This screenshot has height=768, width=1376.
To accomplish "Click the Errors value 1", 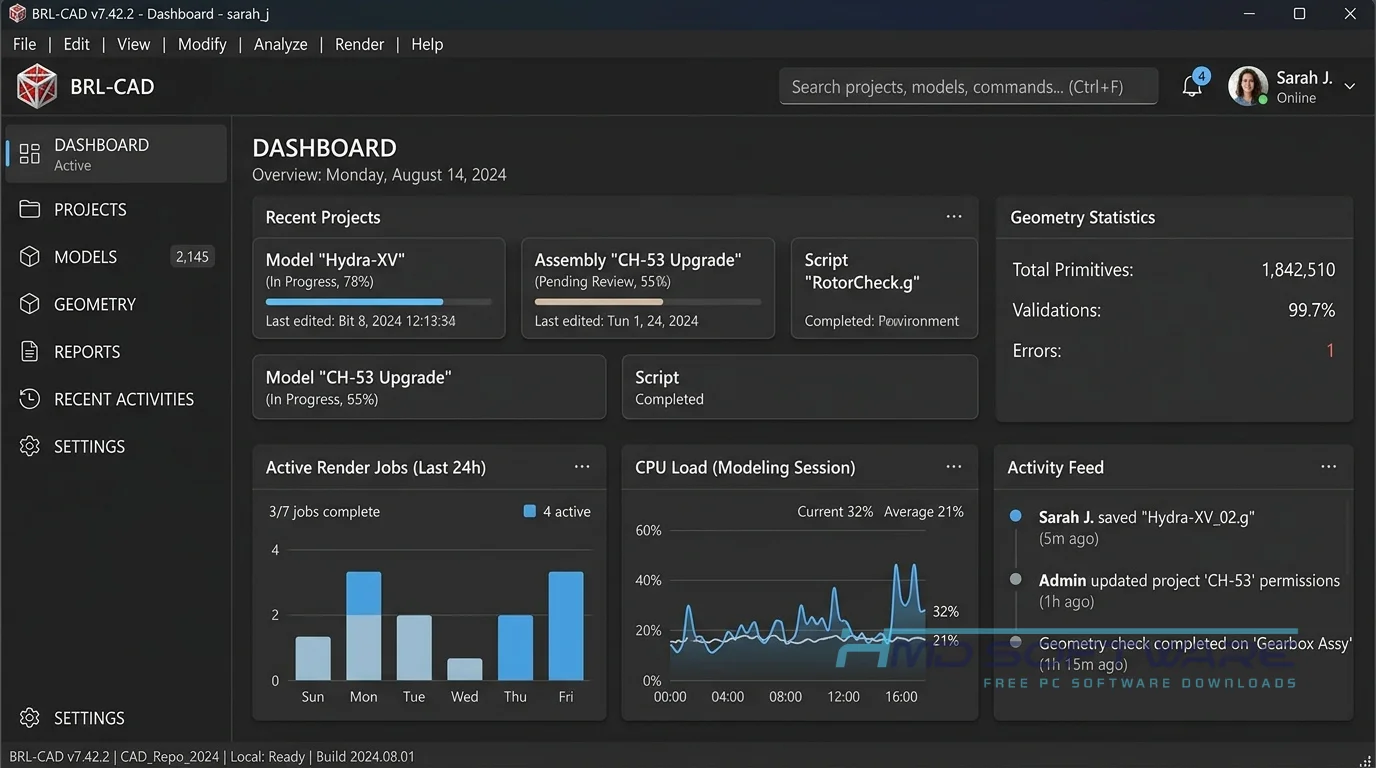I will pos(1330,351).
